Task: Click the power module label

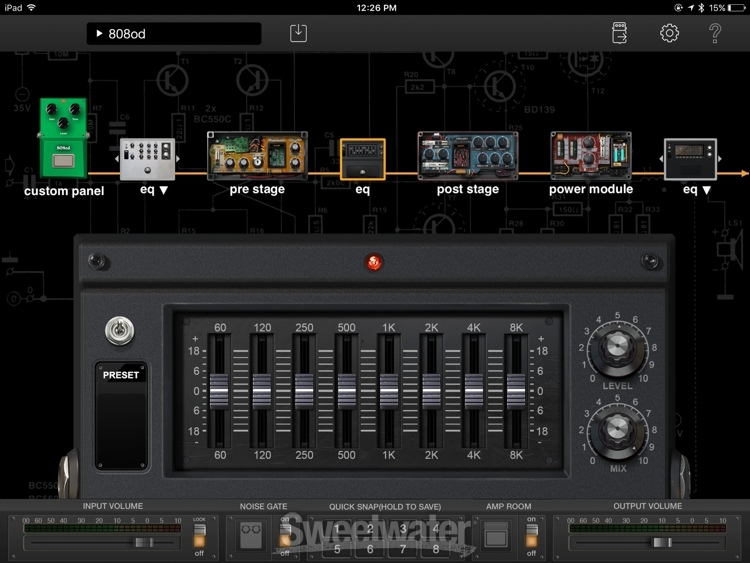Action: tap(591, 189)
